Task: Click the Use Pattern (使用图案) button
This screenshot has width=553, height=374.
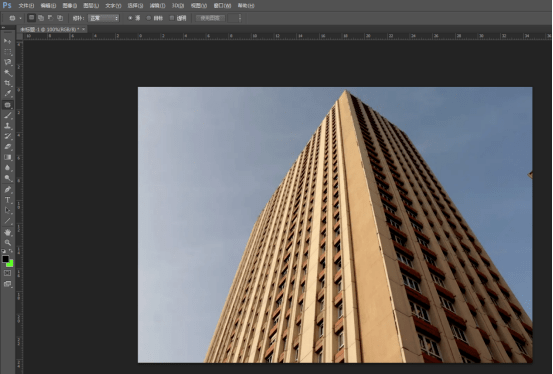Action: click(210, 18)
